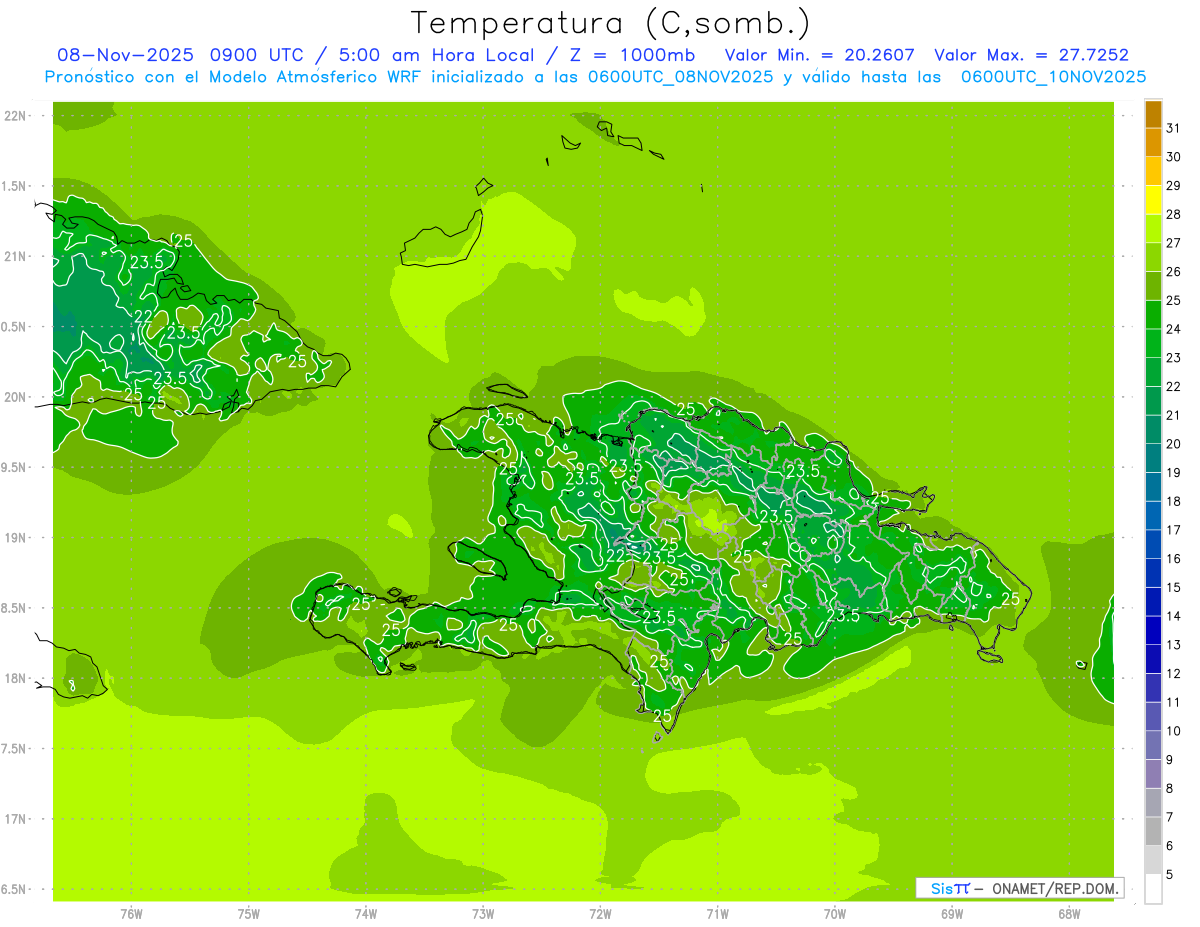Click legend value 26
This screenshot has height=927, width=1200.
1173,271
